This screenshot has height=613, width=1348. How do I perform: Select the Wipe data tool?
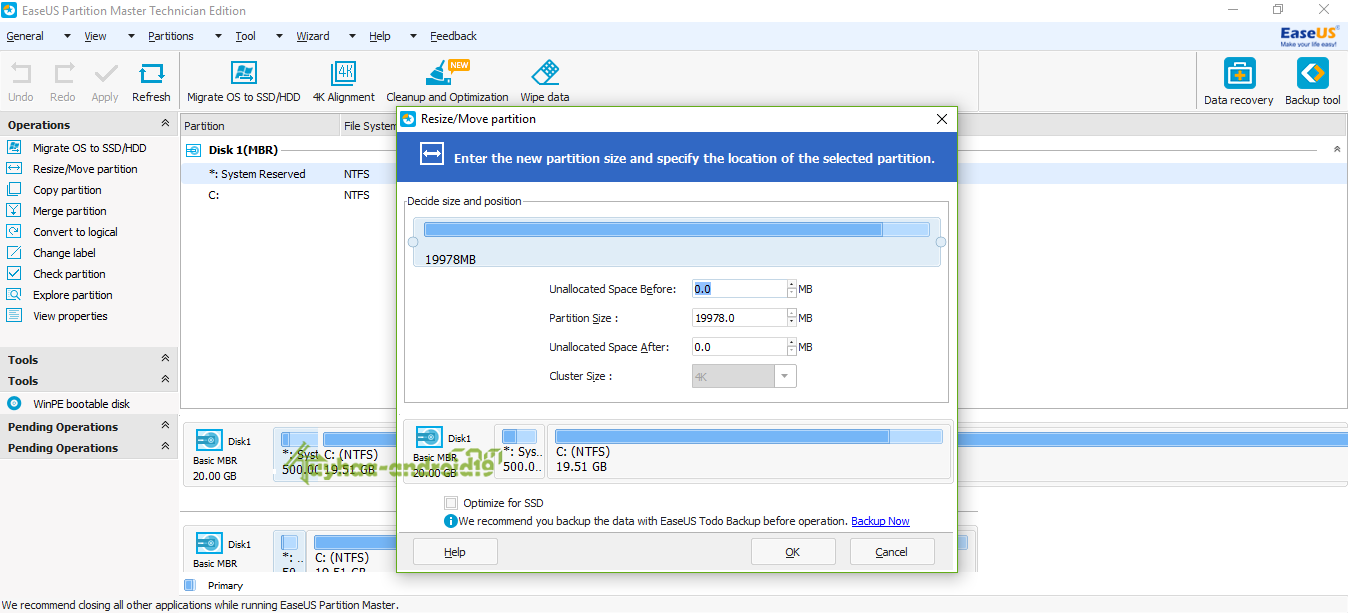[x=545, y=82]
